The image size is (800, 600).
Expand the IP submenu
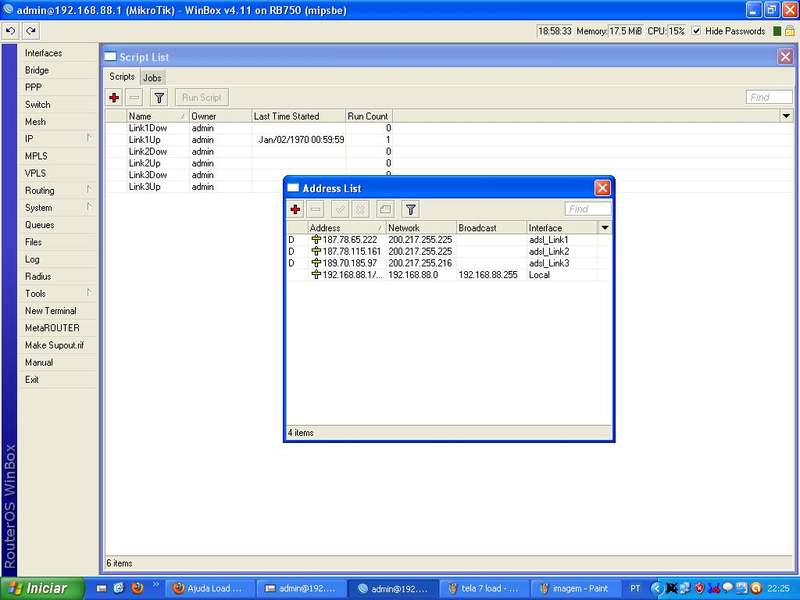[x=89, y=138]
